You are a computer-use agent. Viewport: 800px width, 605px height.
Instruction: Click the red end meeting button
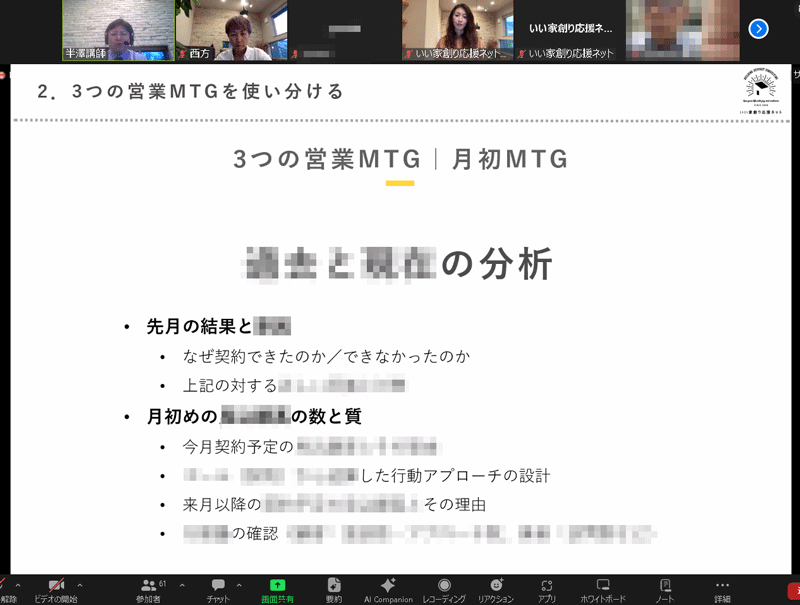794,588
